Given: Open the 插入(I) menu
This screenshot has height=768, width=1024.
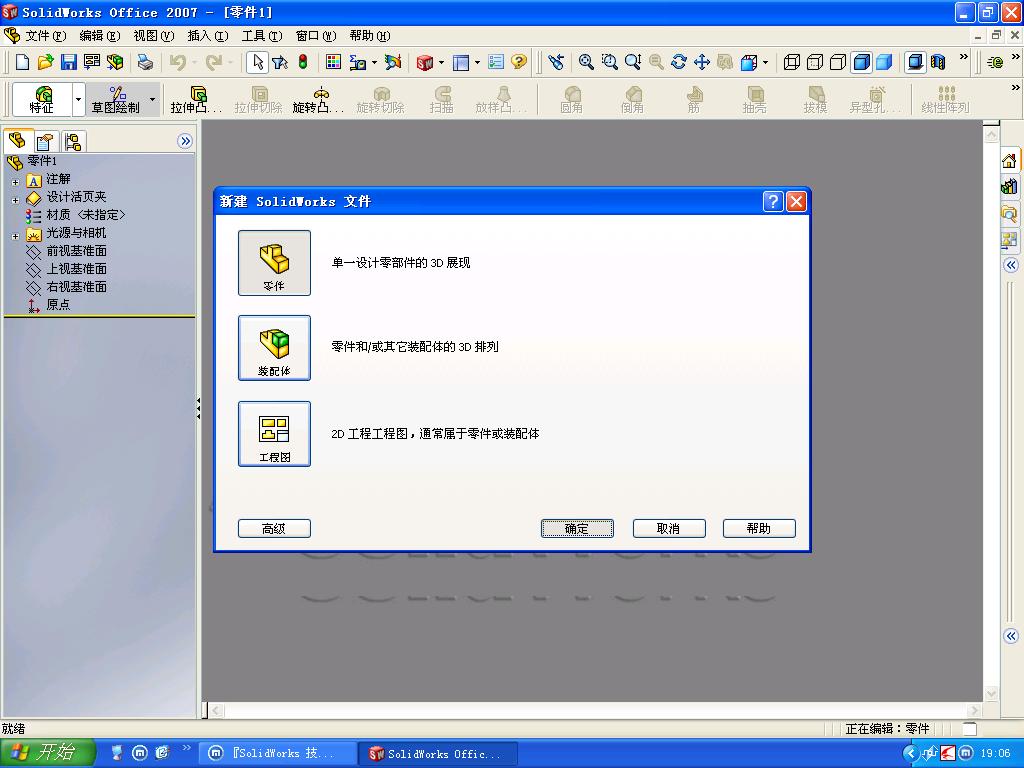Looking at the screenshot, I should (208, 36).
